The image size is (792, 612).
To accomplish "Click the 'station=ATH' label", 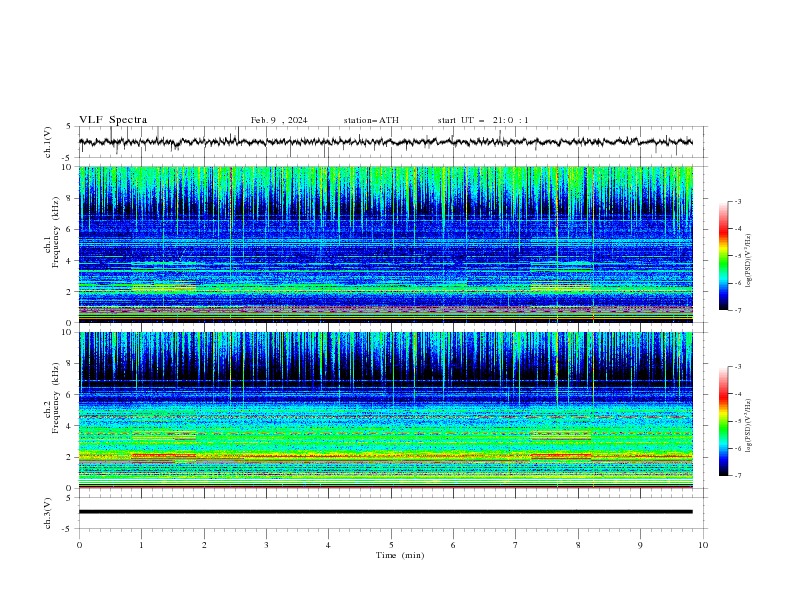I will coord(371,120).
